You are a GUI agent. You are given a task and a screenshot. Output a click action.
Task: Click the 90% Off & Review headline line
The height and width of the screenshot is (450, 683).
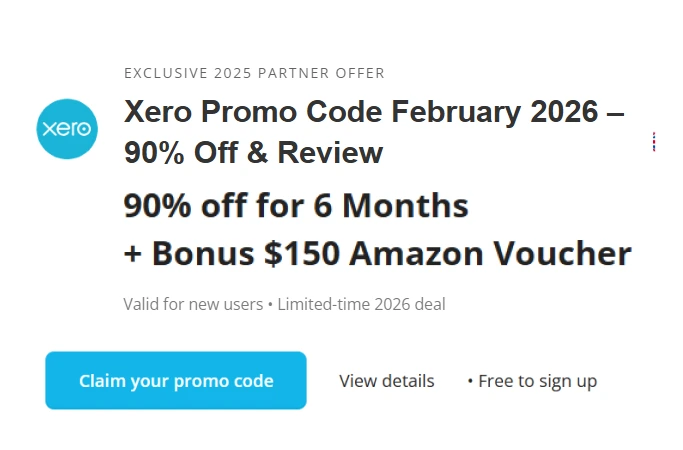pyautogui.click(x=253, y=153)
